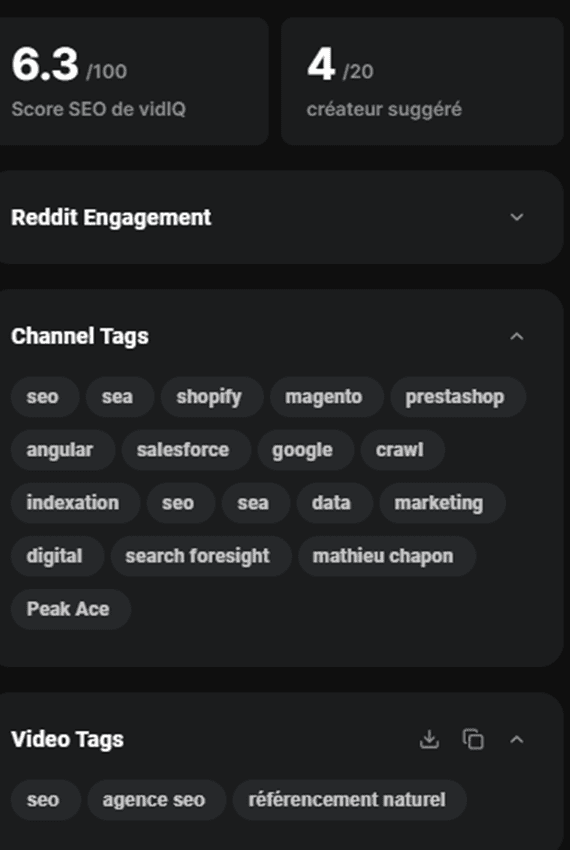Download the video tags list

click(x=429, y=739)
